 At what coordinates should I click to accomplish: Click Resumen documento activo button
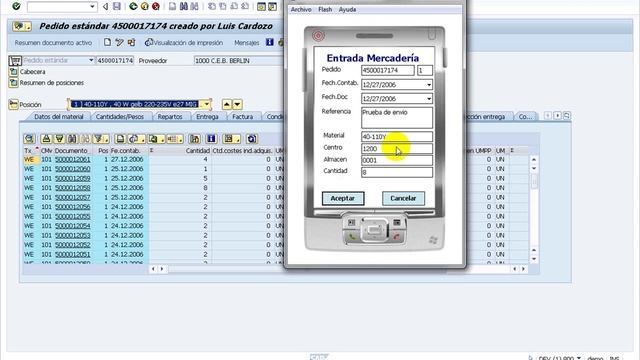pos(53,42)
